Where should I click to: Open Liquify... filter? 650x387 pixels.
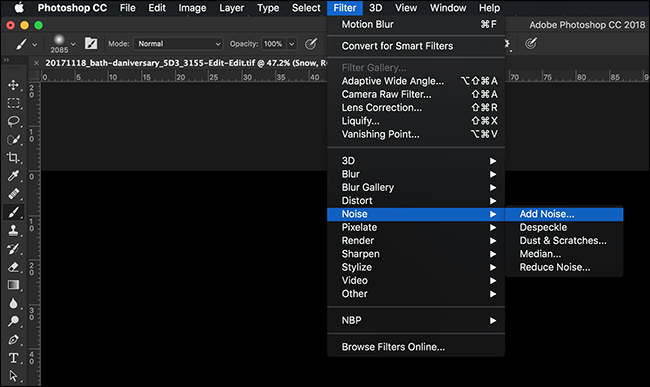point(416,121)
